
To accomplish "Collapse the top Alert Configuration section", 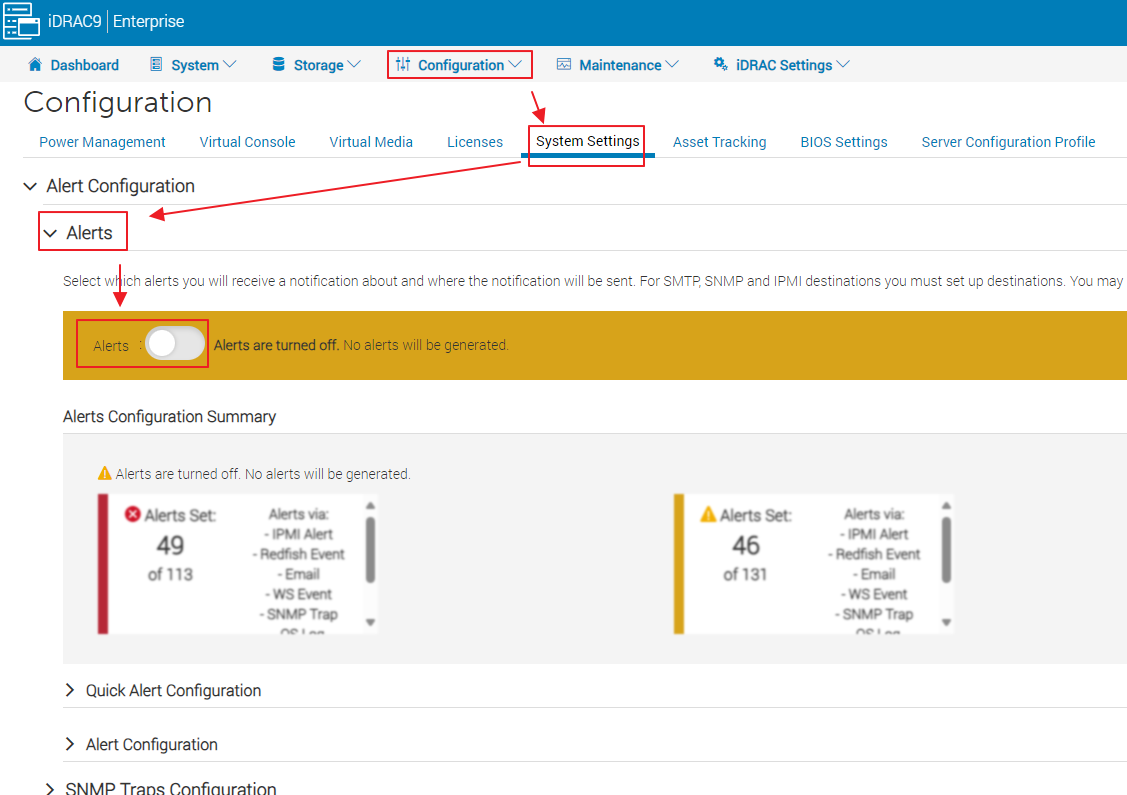I will coord(30,186).
